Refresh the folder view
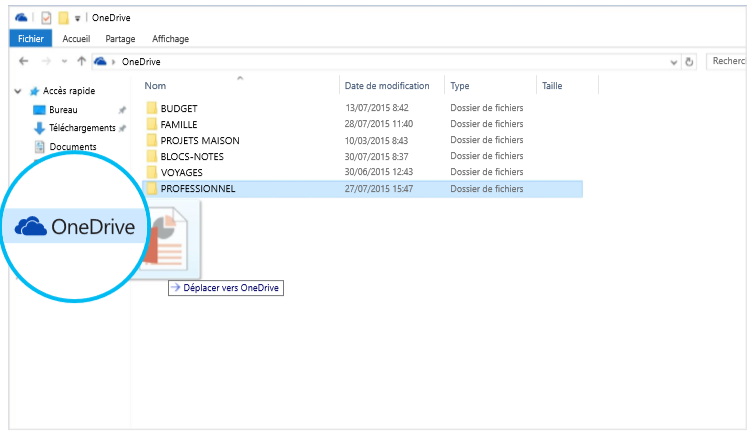Screen dimensions: 756x436 [x=689, y=62]
